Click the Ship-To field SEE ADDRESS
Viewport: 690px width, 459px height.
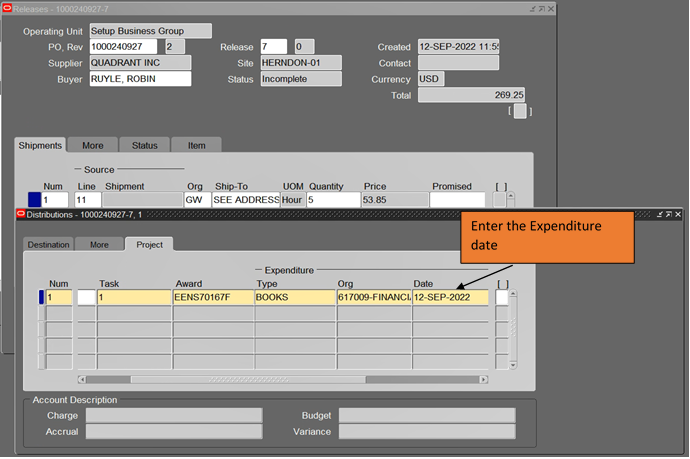pos(246,199)
